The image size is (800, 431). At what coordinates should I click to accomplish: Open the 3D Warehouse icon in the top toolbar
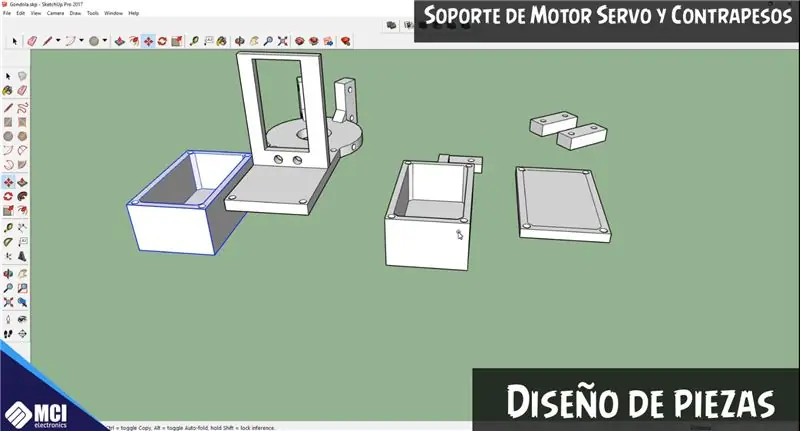(299, 41)
